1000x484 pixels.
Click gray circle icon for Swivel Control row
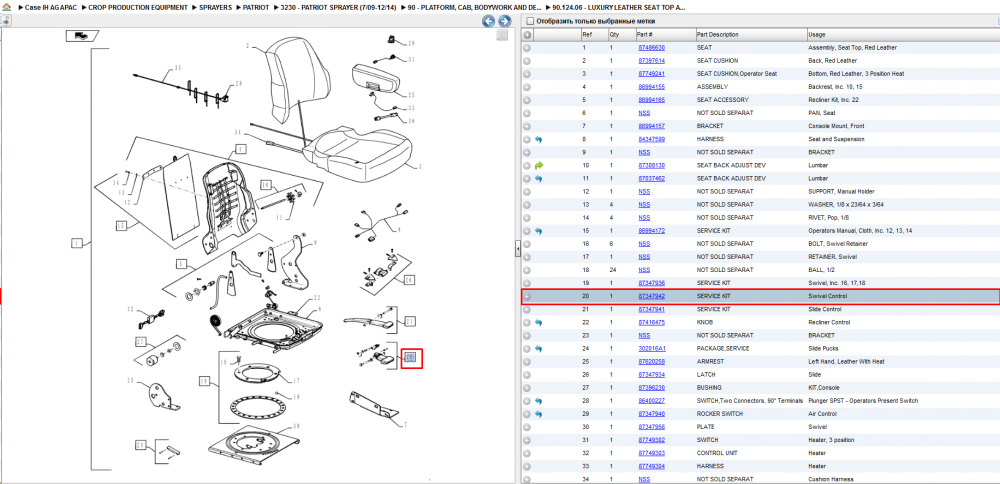point(527,297)
